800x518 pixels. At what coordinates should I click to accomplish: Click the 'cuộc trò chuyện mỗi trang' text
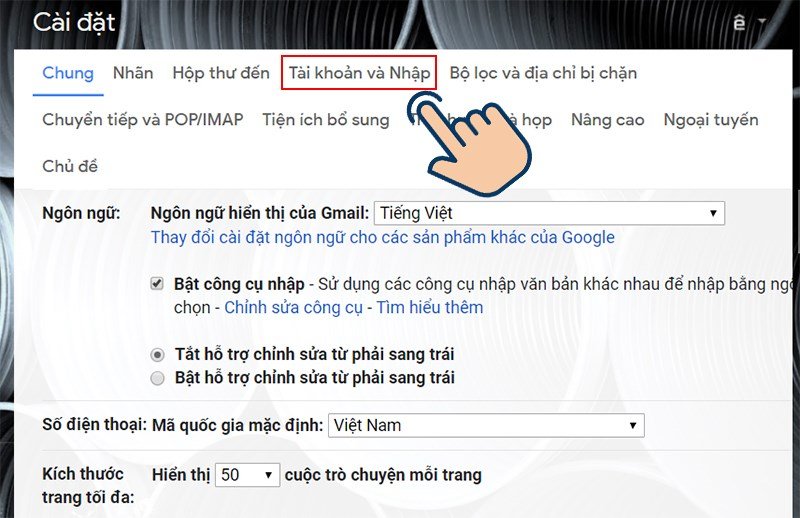[x=383, y=475]
